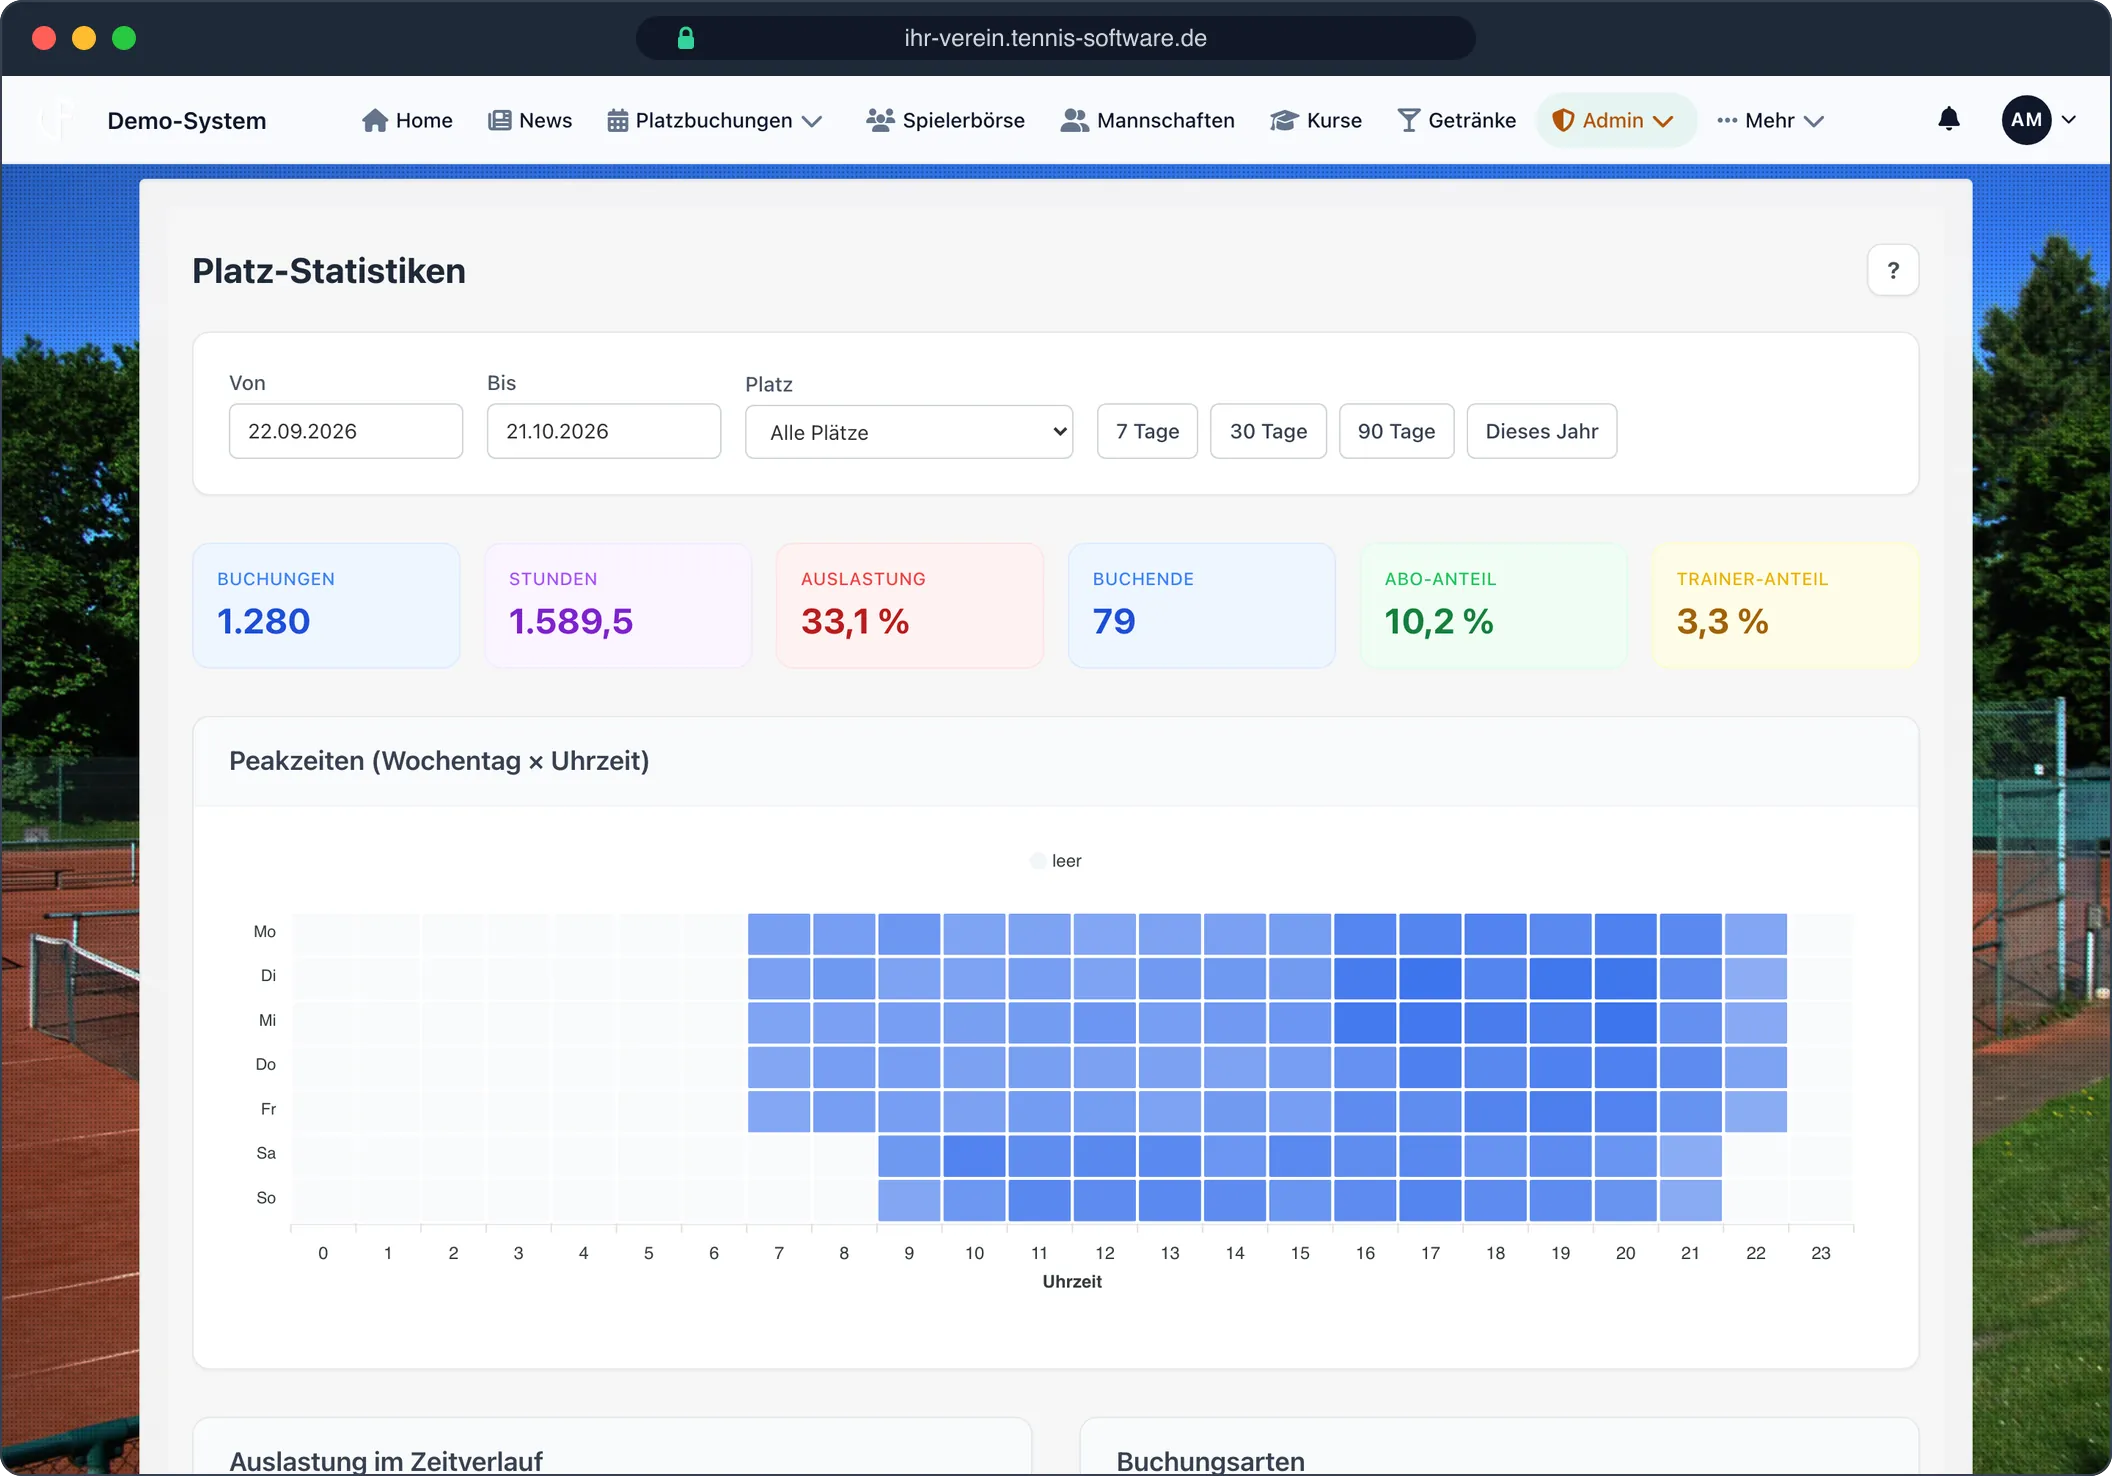The height and width of the screenshot is (1476, 2112).
Task: Select the 7 Tage range button
Action: point(1148,431)
